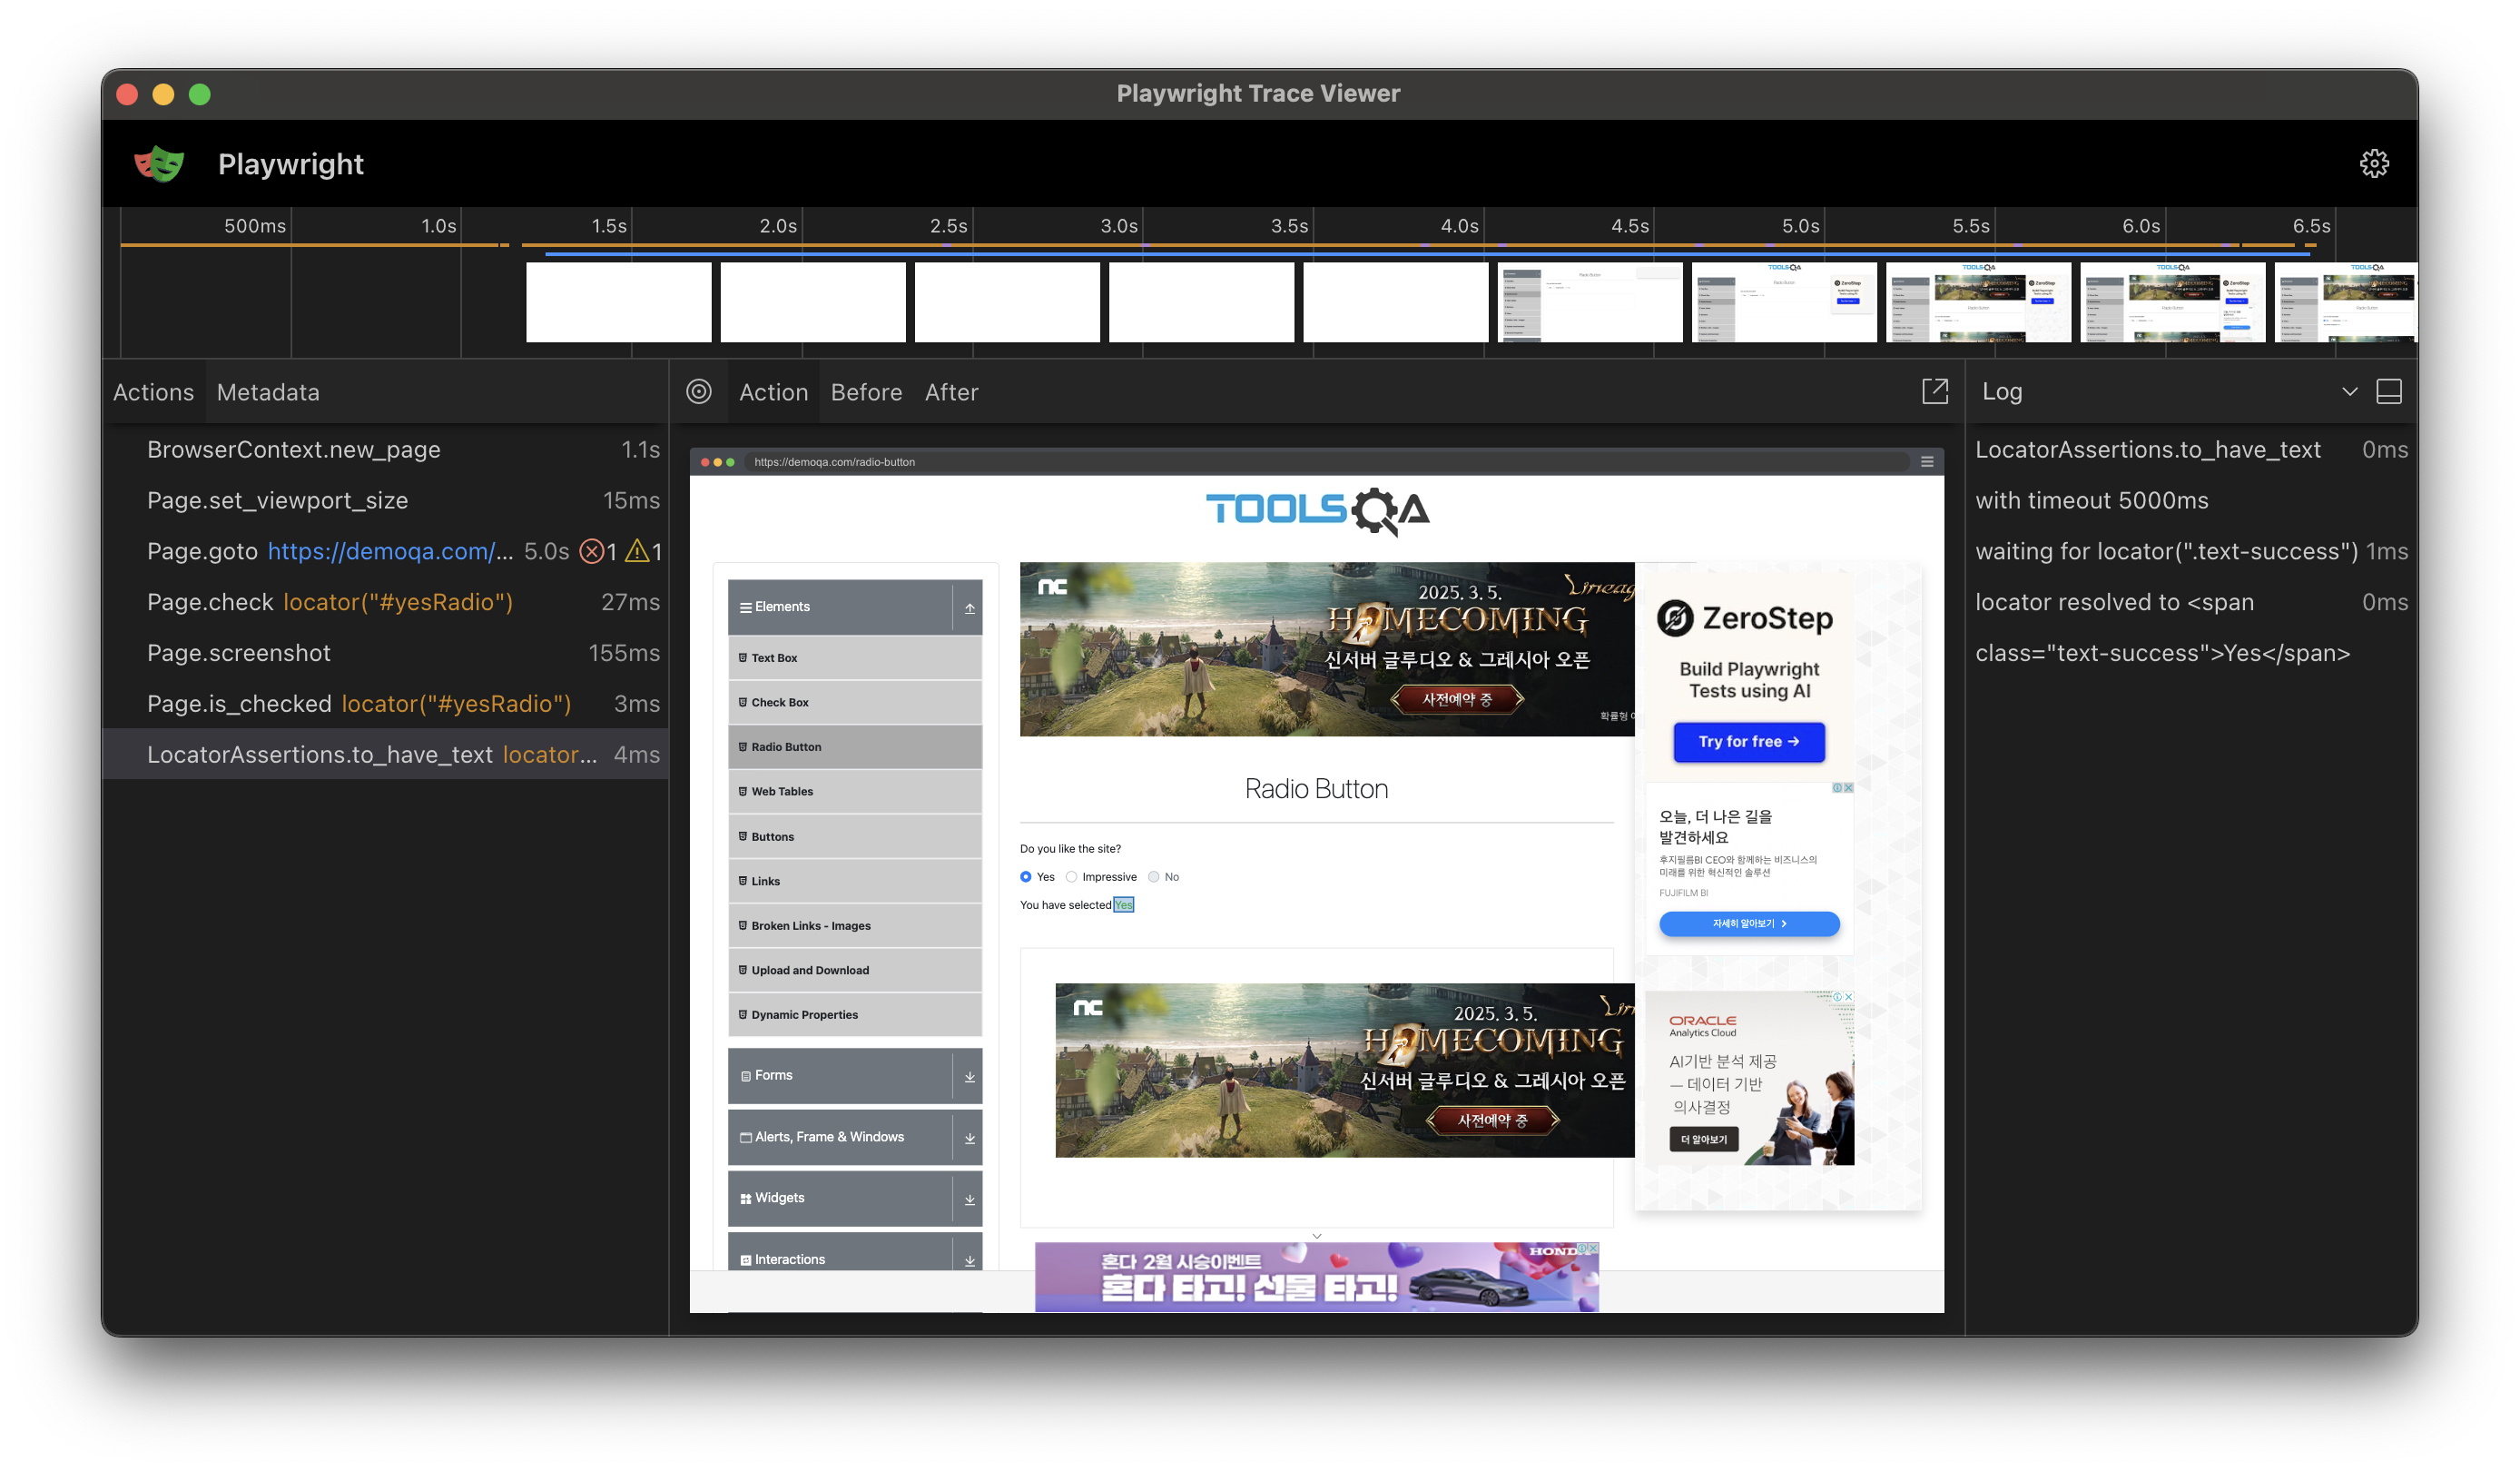Click the Playwright masks logo
This screenshot has height=1471, width=2520.
point(159,164)
